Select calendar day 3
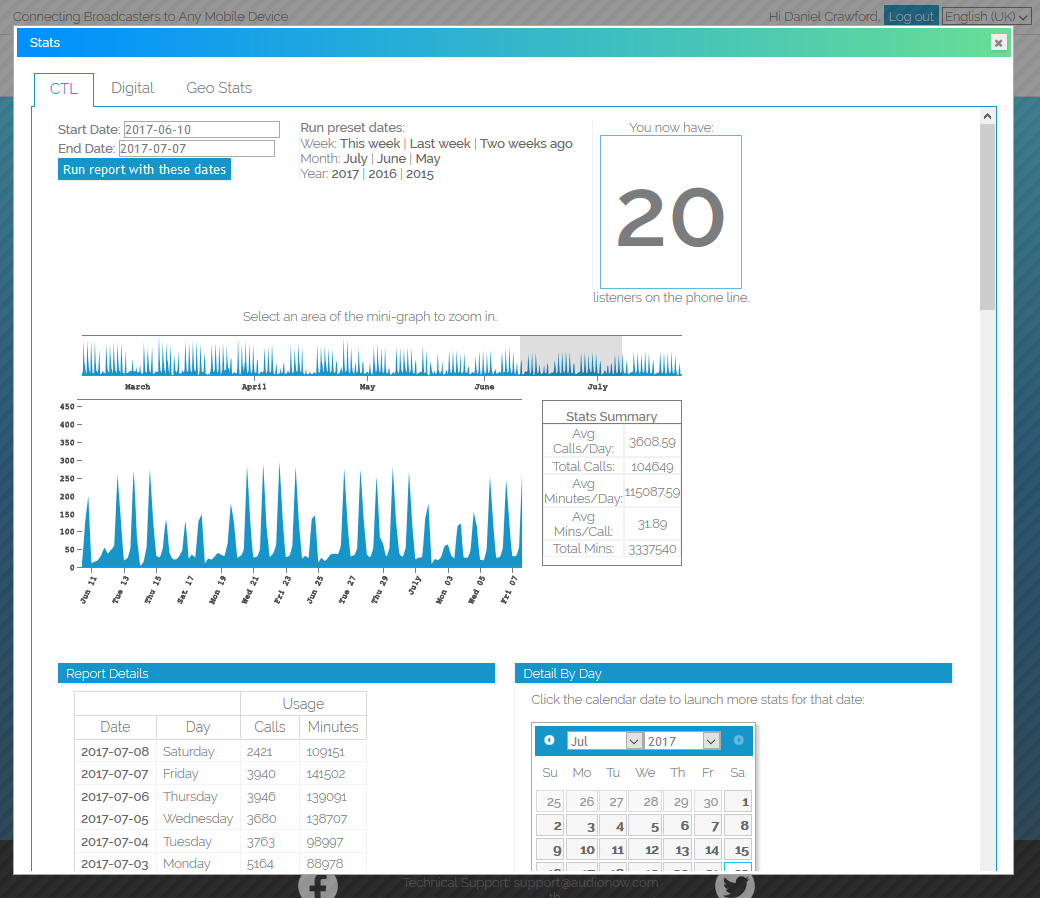Viewport: 1040px width, 898px height. [x=582, y=826]
